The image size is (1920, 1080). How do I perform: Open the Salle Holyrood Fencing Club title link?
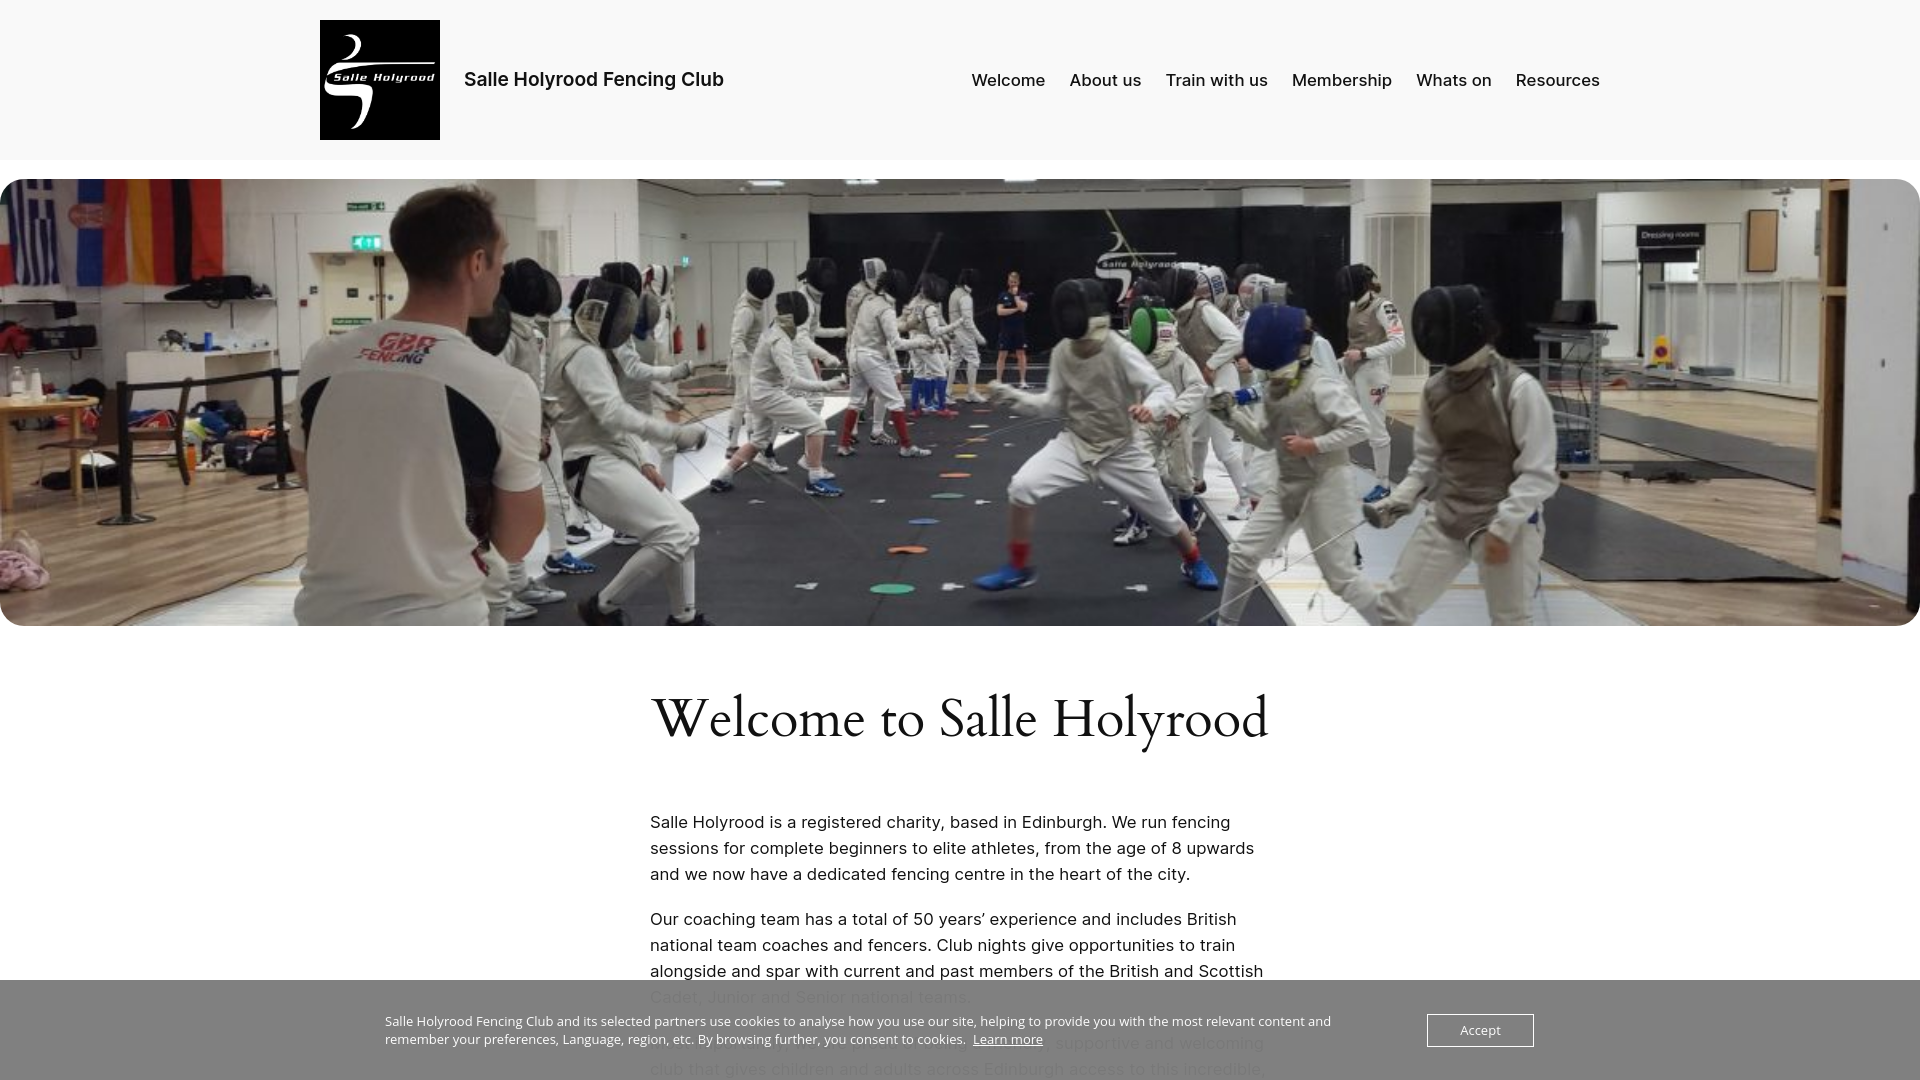pyautogui.click(x=594, y=80)
